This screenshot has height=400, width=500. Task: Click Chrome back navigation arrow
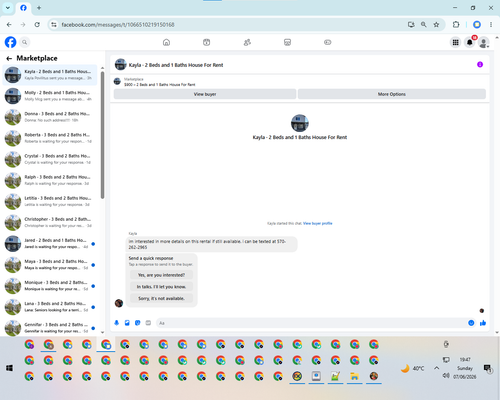[x=9, y=25]
